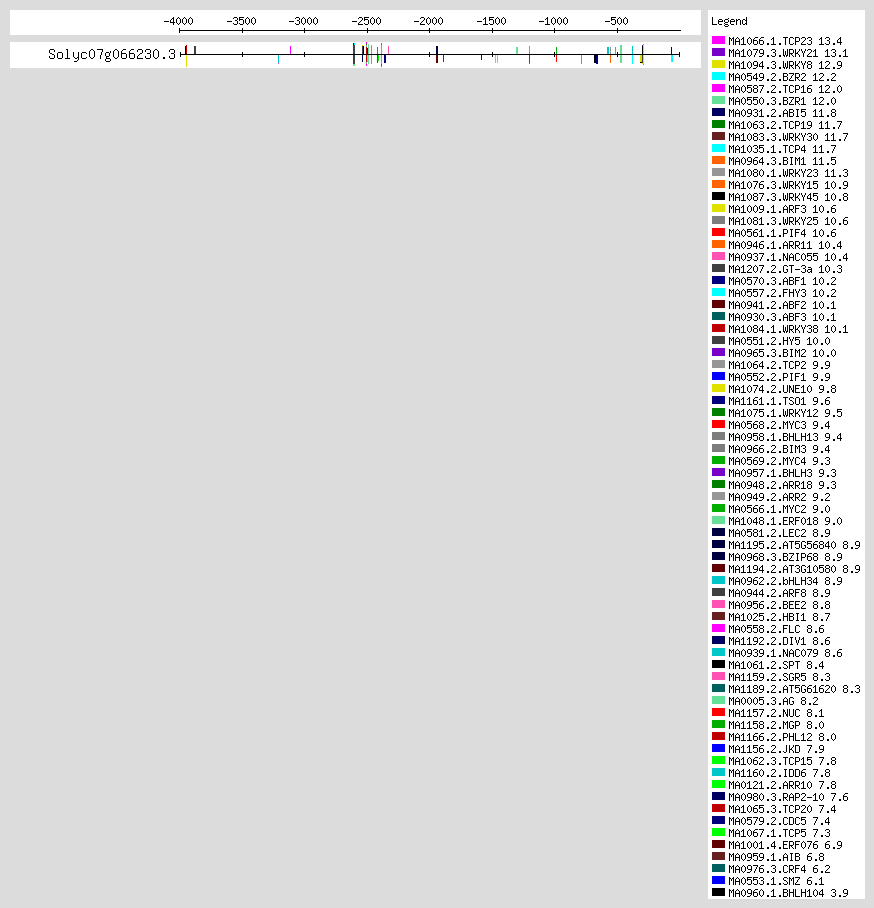Click the MA0552.2.PIF1 blue swatch
This screenshot has width=874, height=908.
pyautogui.click(x=718, y=377)
